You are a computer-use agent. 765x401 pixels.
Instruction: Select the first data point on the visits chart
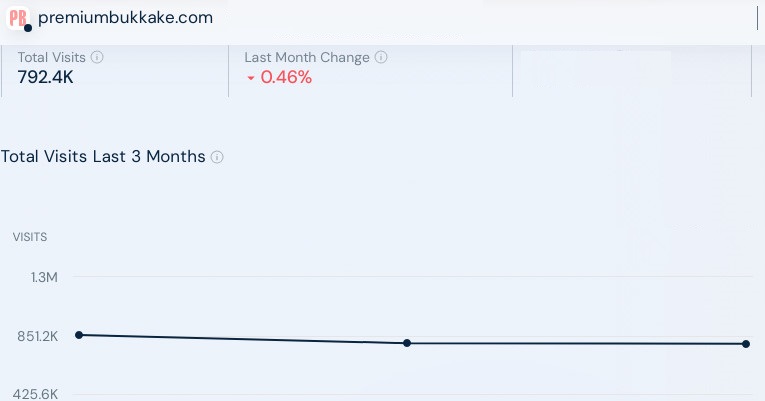79,335
